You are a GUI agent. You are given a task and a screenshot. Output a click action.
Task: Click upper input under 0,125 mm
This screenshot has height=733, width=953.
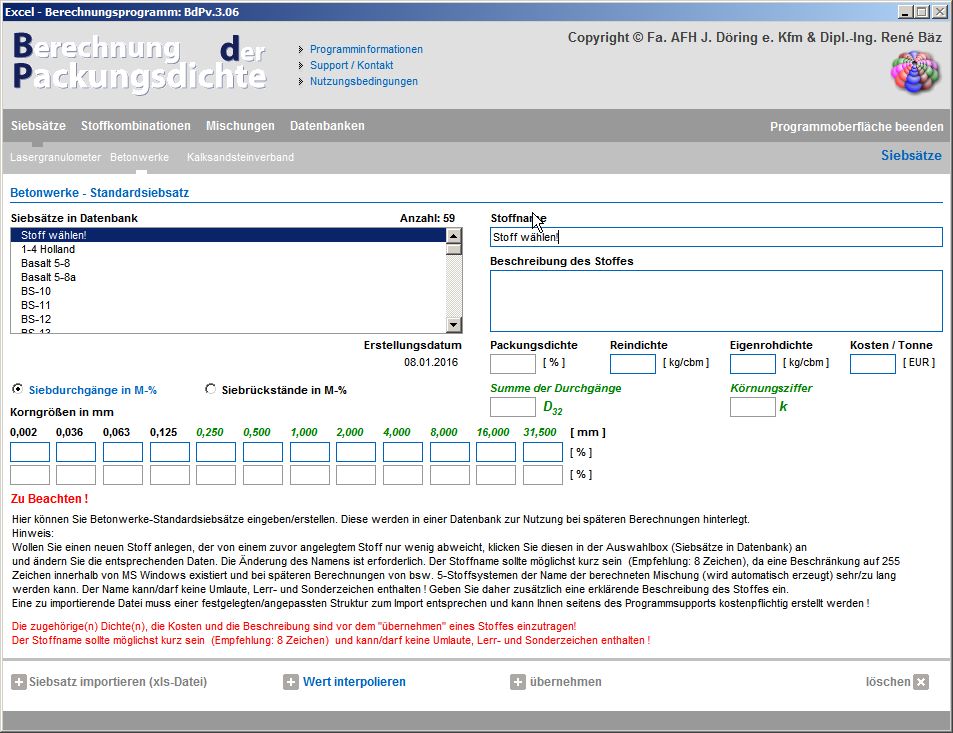(170, 452)
